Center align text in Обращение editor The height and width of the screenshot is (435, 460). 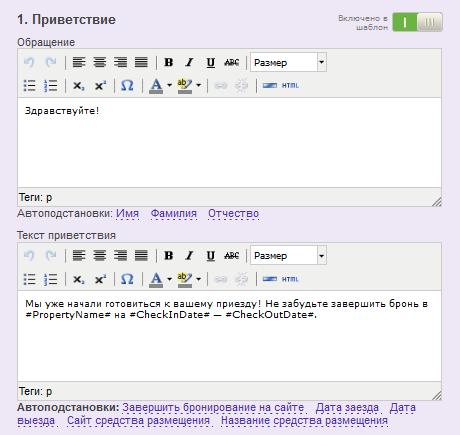pyautogui.click(x=100, y=62)
